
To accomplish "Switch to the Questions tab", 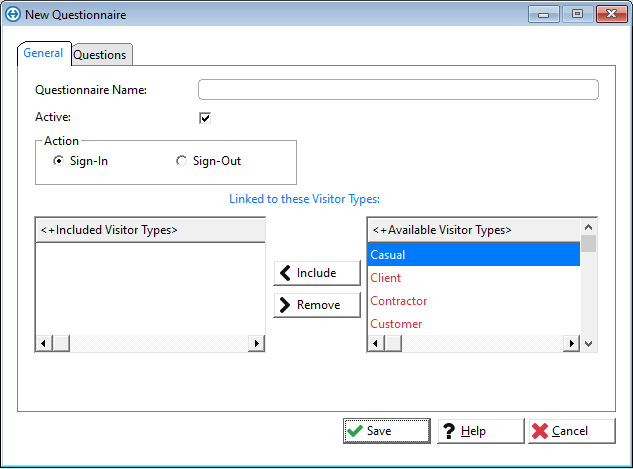I will (100, 55).
